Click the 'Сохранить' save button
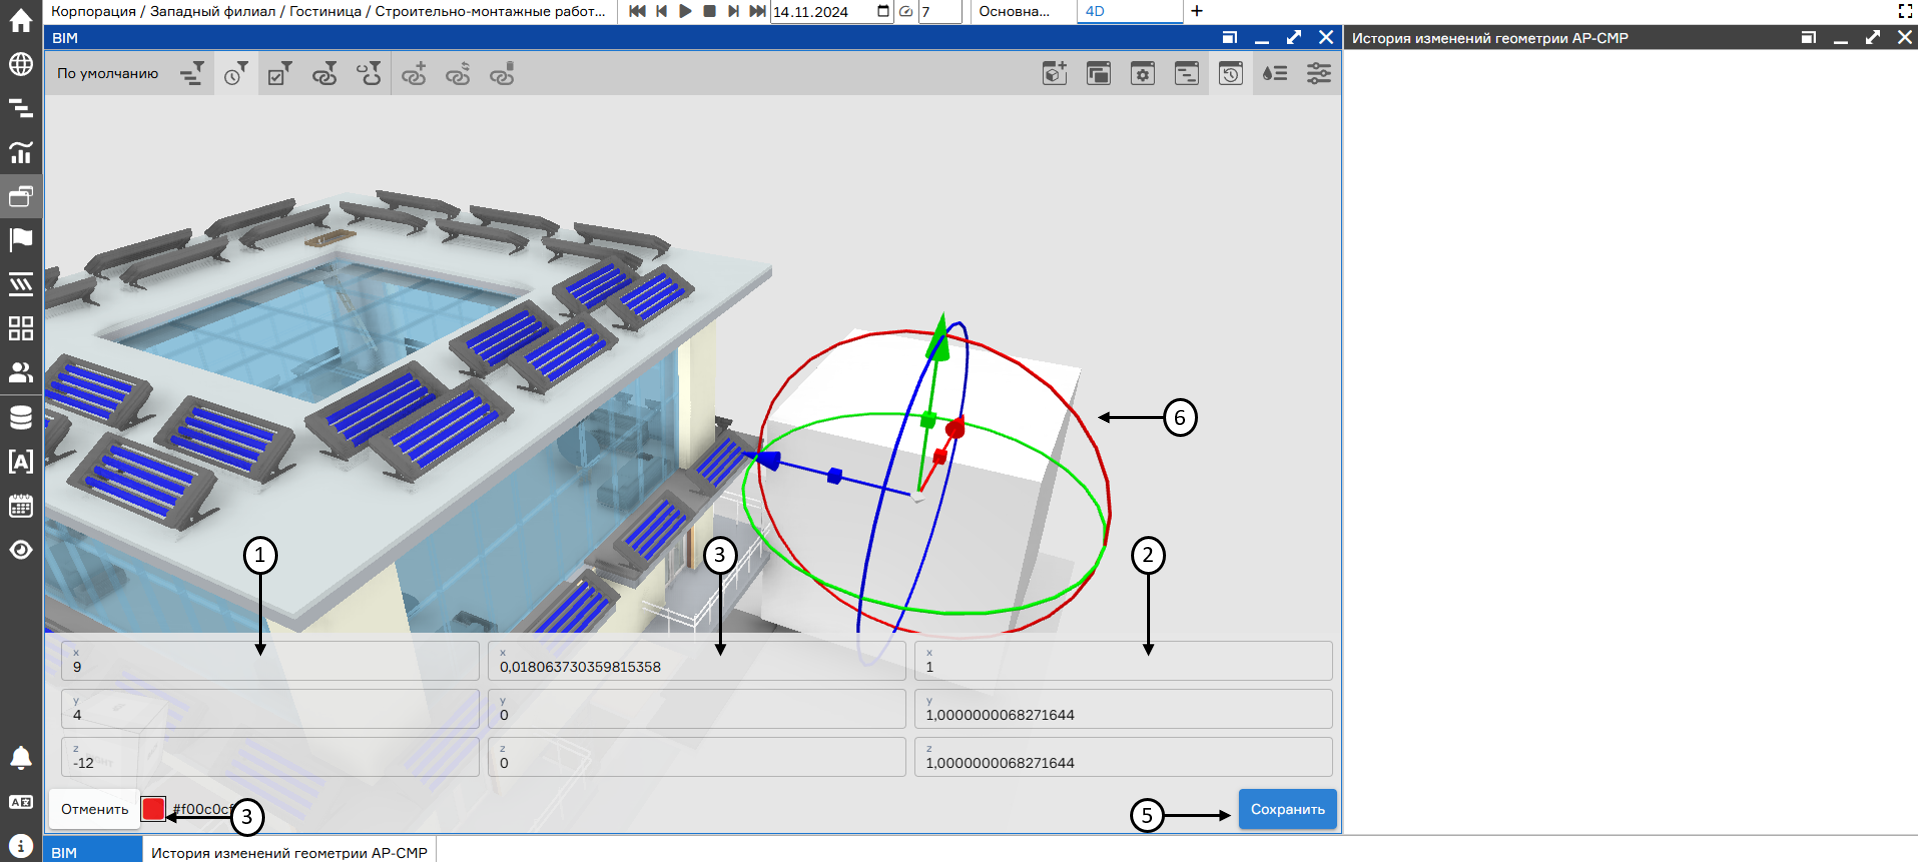The image size is (1918, 862). pyautogui.click(x=1287, y=809)
